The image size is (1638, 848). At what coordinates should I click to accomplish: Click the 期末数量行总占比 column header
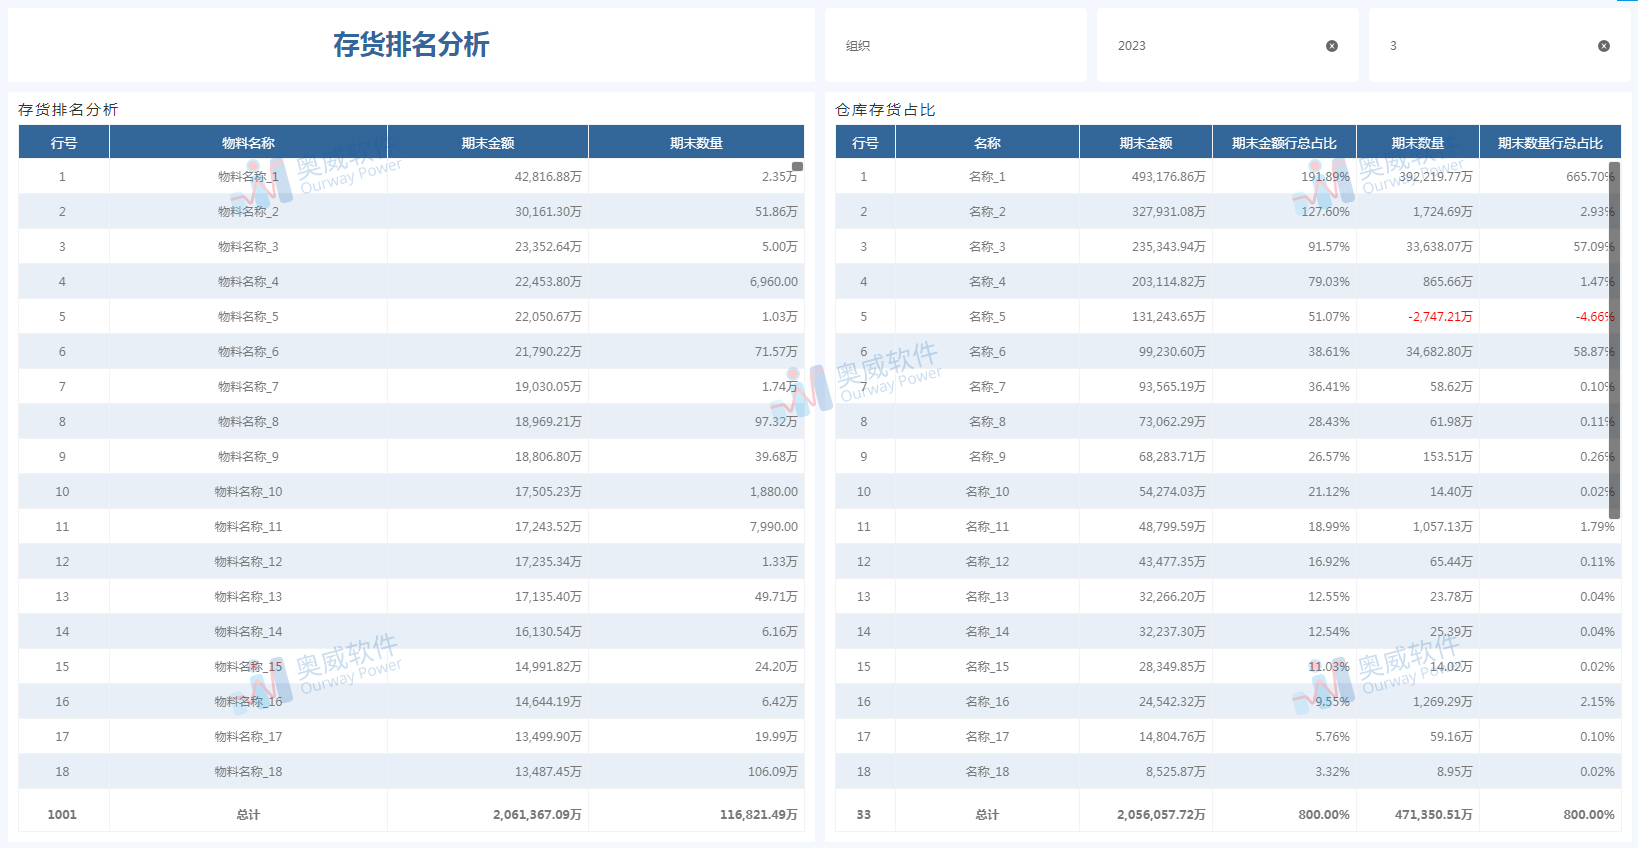(1550, 143)
